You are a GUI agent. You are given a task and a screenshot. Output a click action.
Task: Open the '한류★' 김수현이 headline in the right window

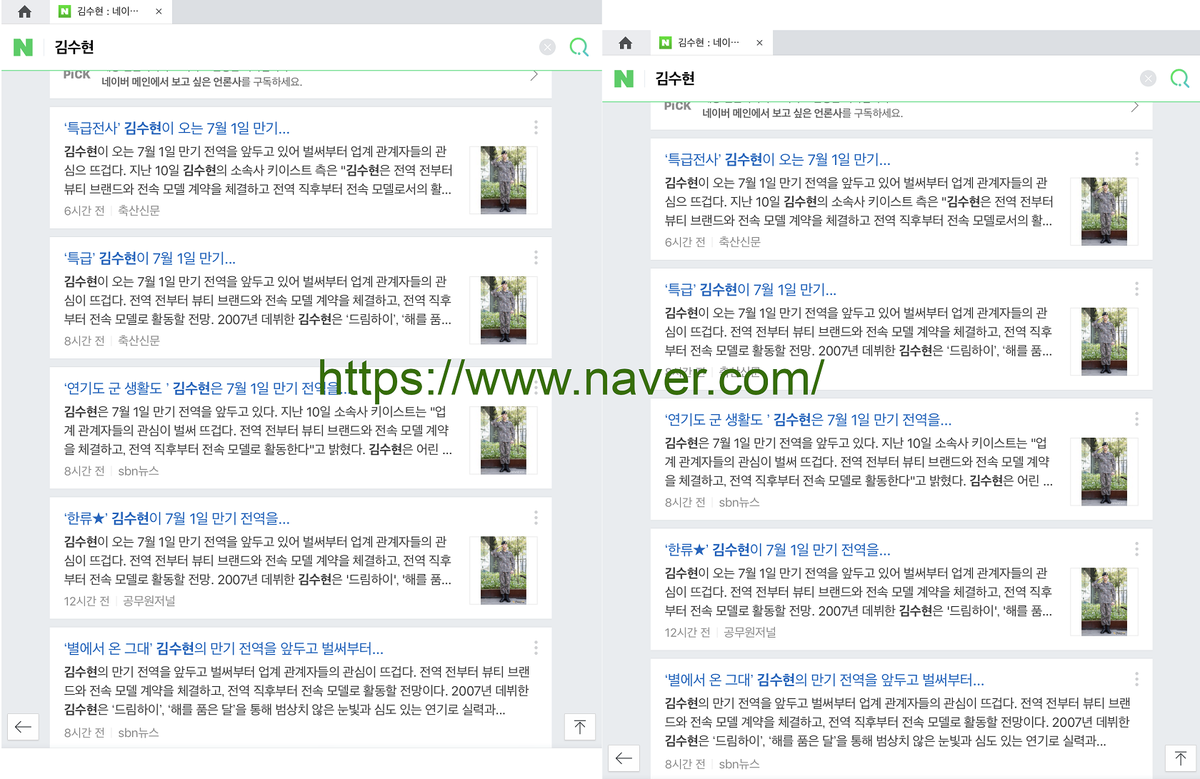click(x=778, y=549)
